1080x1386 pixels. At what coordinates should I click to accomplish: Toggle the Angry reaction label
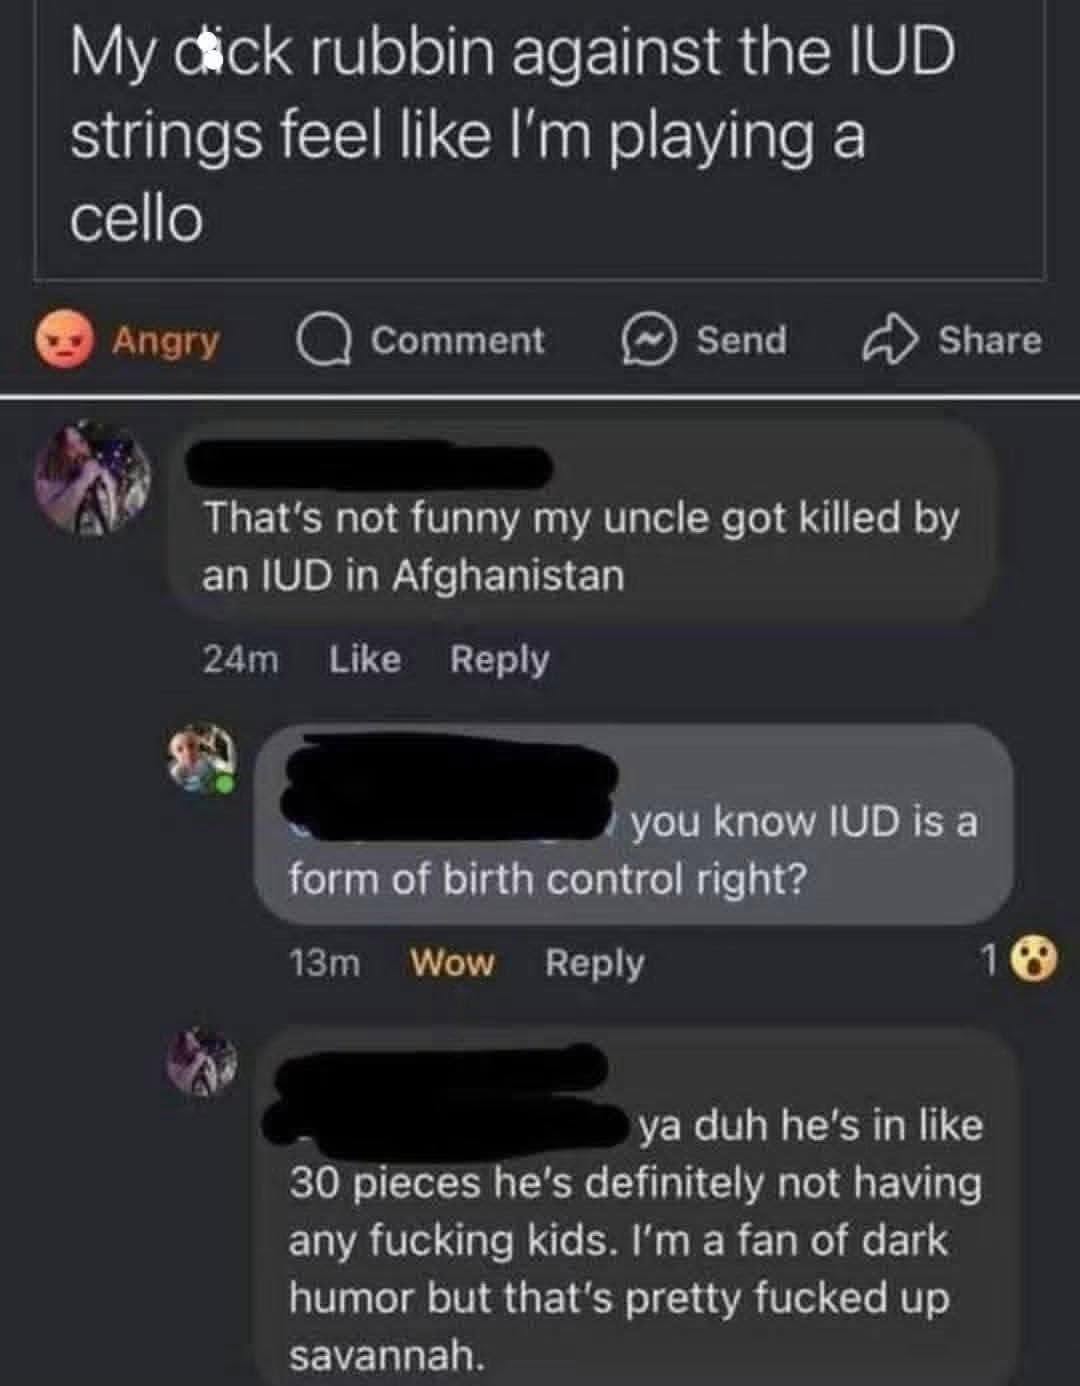166,341
